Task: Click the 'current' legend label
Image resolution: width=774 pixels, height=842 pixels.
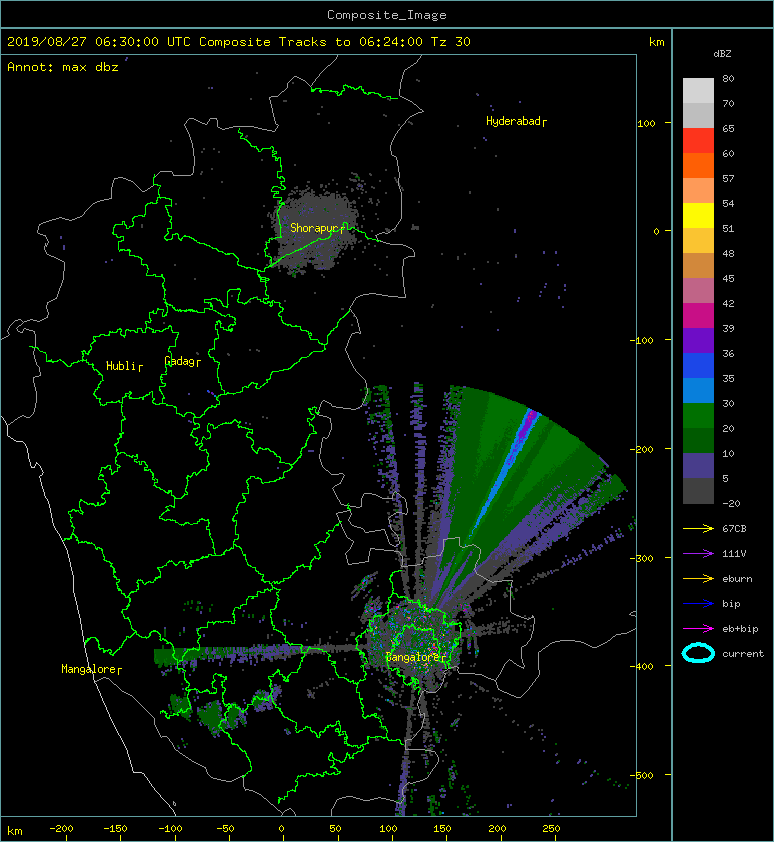Action: (743, 654)
